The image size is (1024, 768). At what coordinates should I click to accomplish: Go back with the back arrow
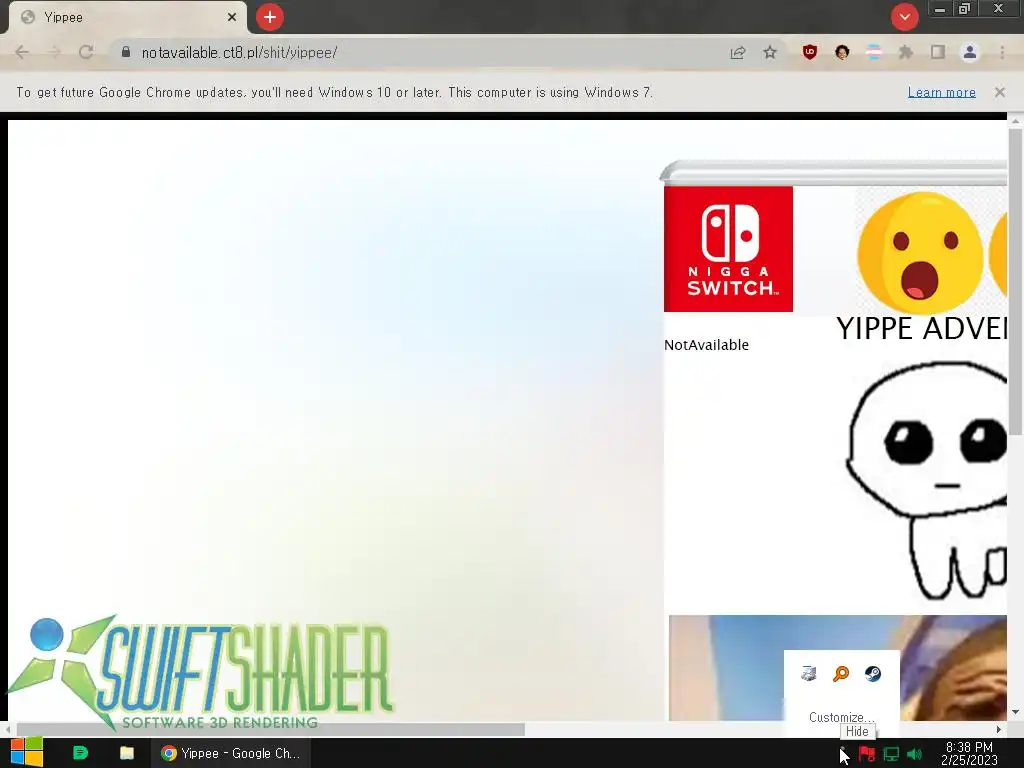(x=22, y=52)
